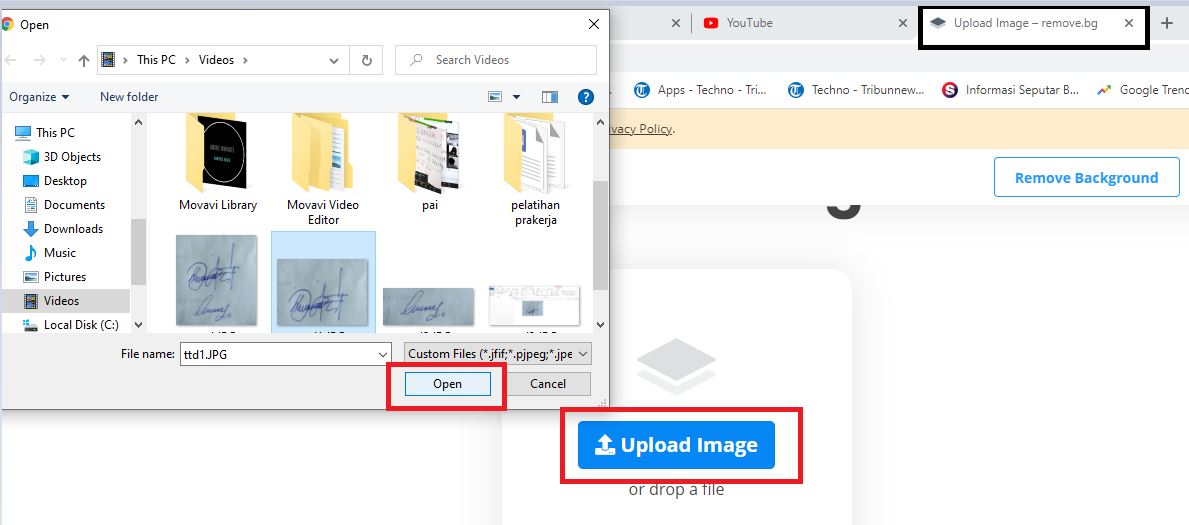Click the file list vertical scrollbar
The image size is (1189, 525).
(x=601, y=235)
